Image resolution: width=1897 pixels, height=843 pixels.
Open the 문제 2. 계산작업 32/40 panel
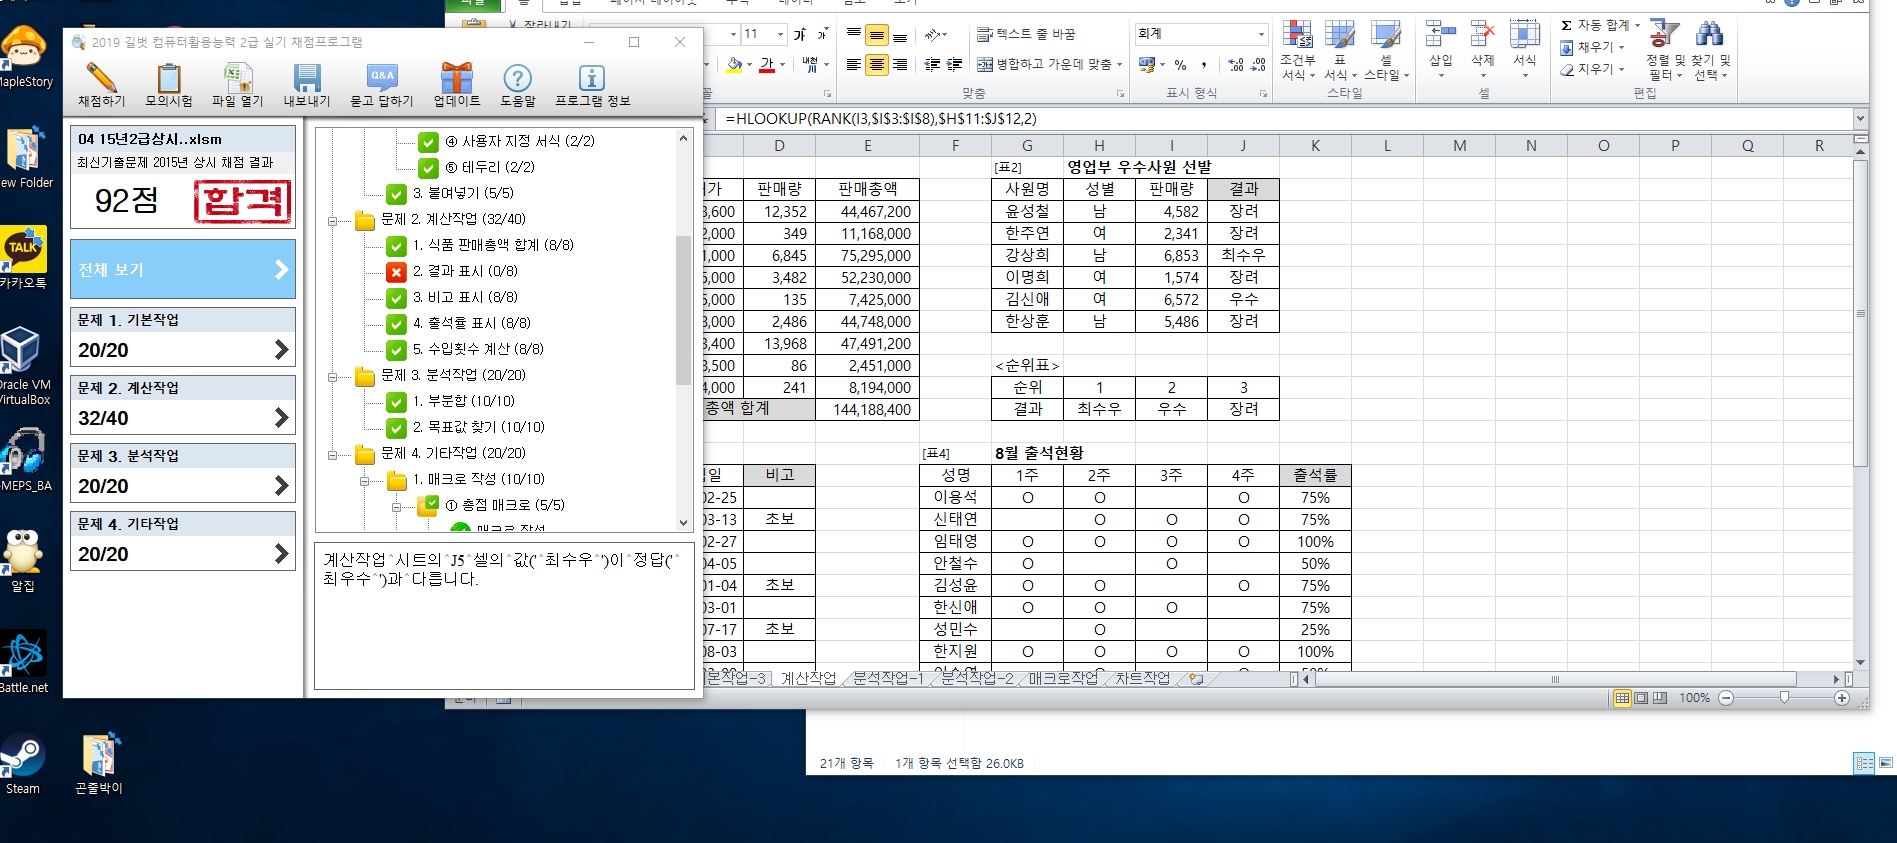(182, 405)
